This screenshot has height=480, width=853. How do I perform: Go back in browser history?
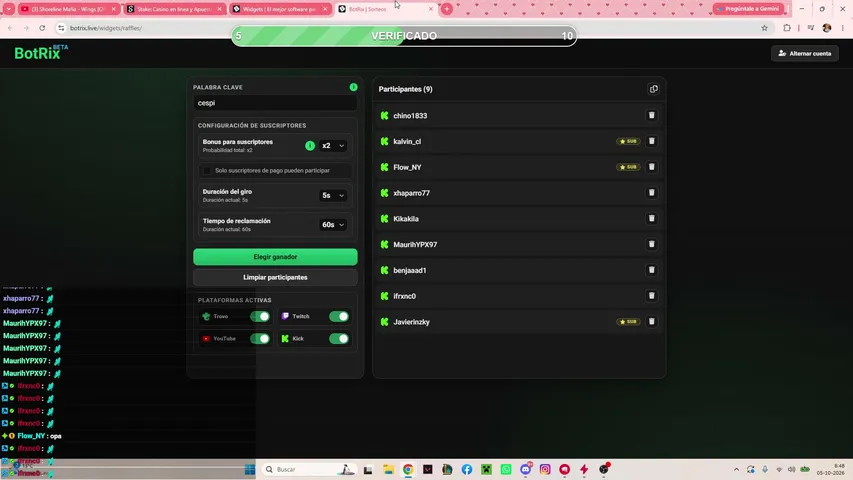[x=10, y=28]
